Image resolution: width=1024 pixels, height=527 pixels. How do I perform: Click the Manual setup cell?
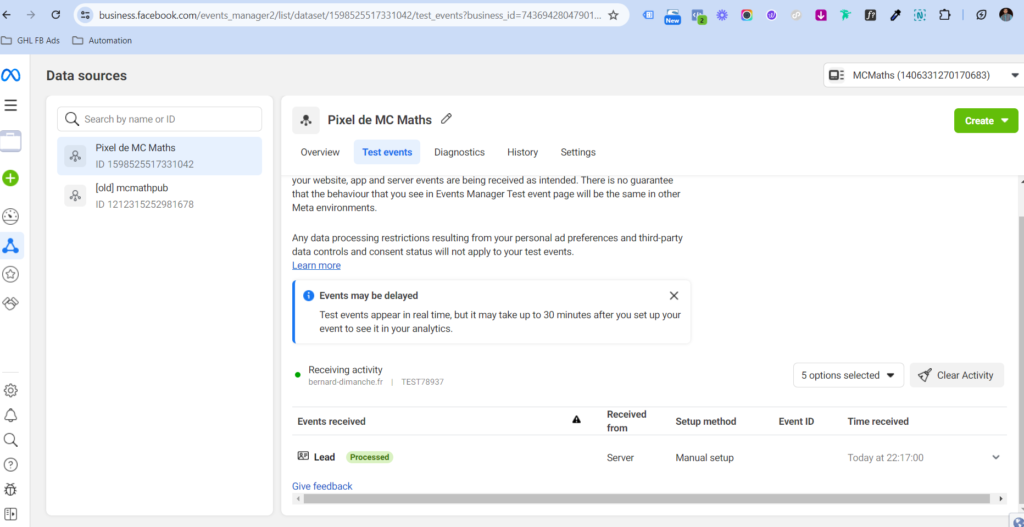704,458
